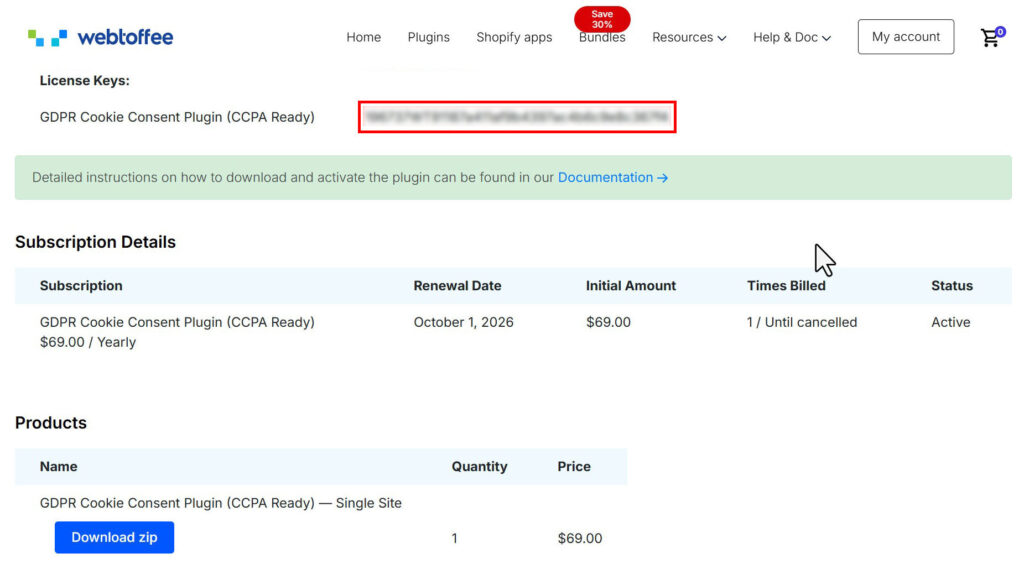The image size is (1024, 569).
Task: Click the Renewal Date column header
Action: coord(457,285)
